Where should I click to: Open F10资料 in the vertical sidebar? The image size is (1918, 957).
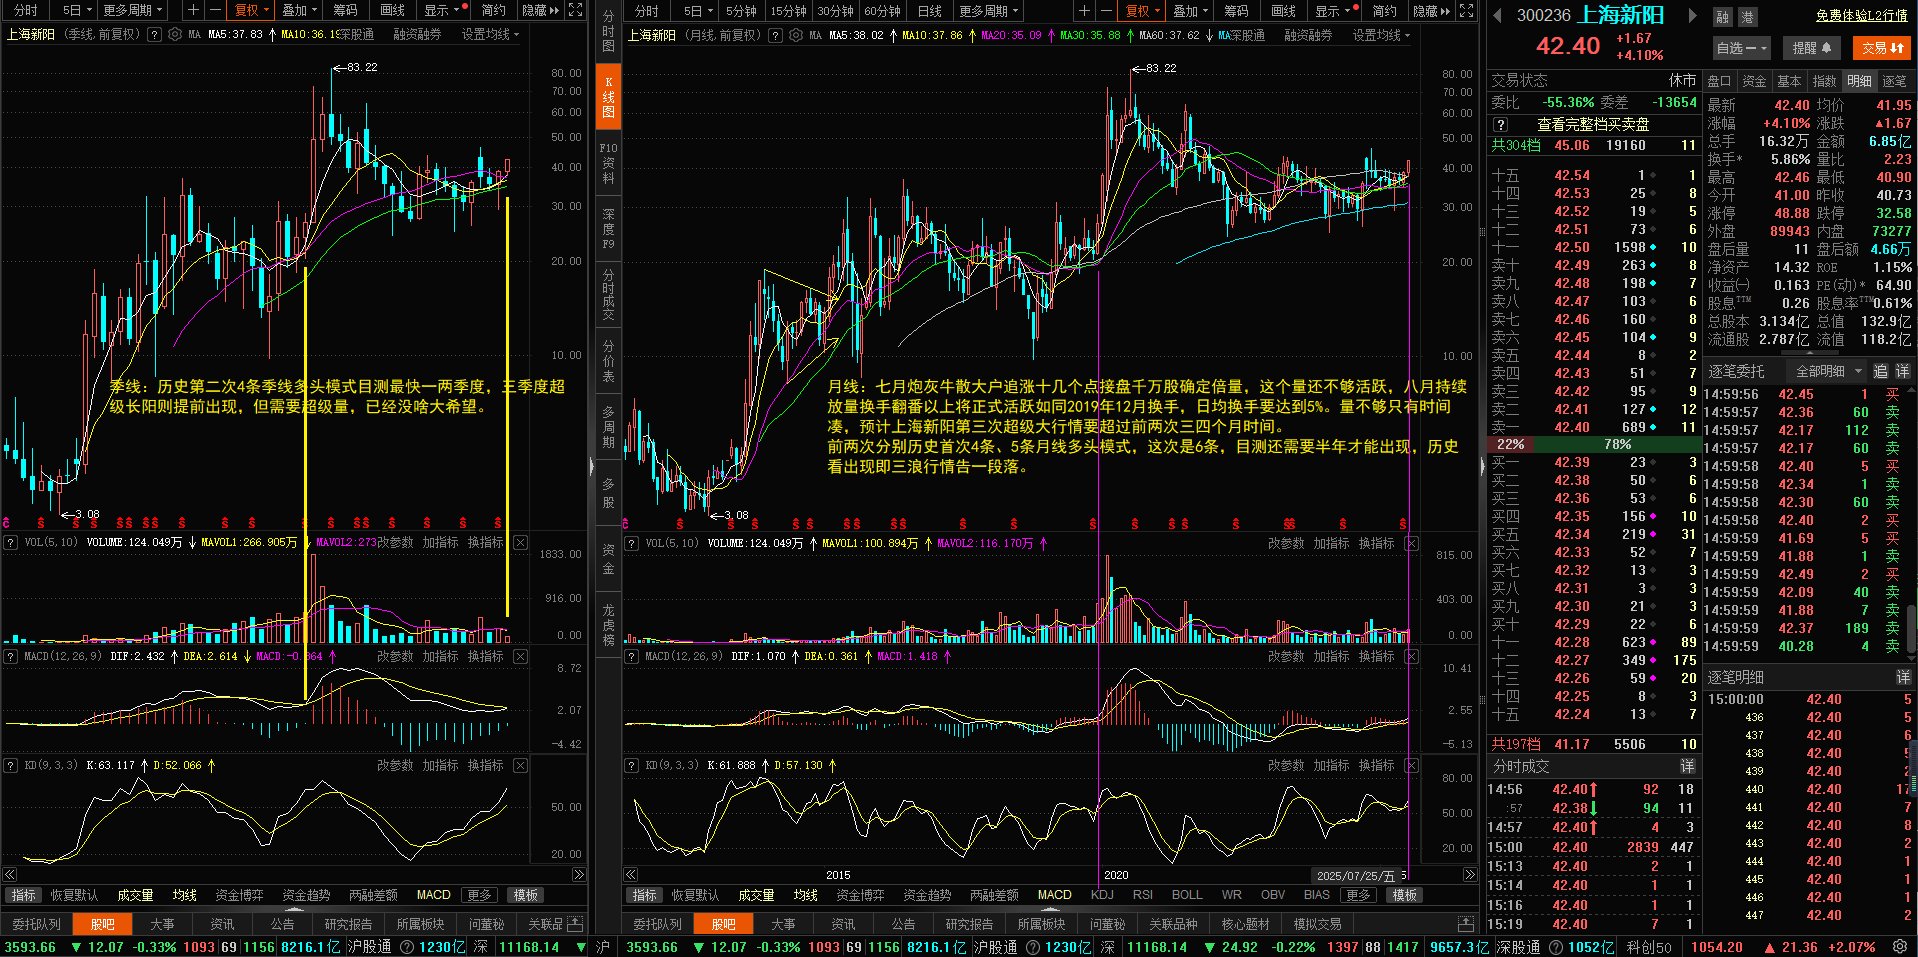[x=608, y=163]
